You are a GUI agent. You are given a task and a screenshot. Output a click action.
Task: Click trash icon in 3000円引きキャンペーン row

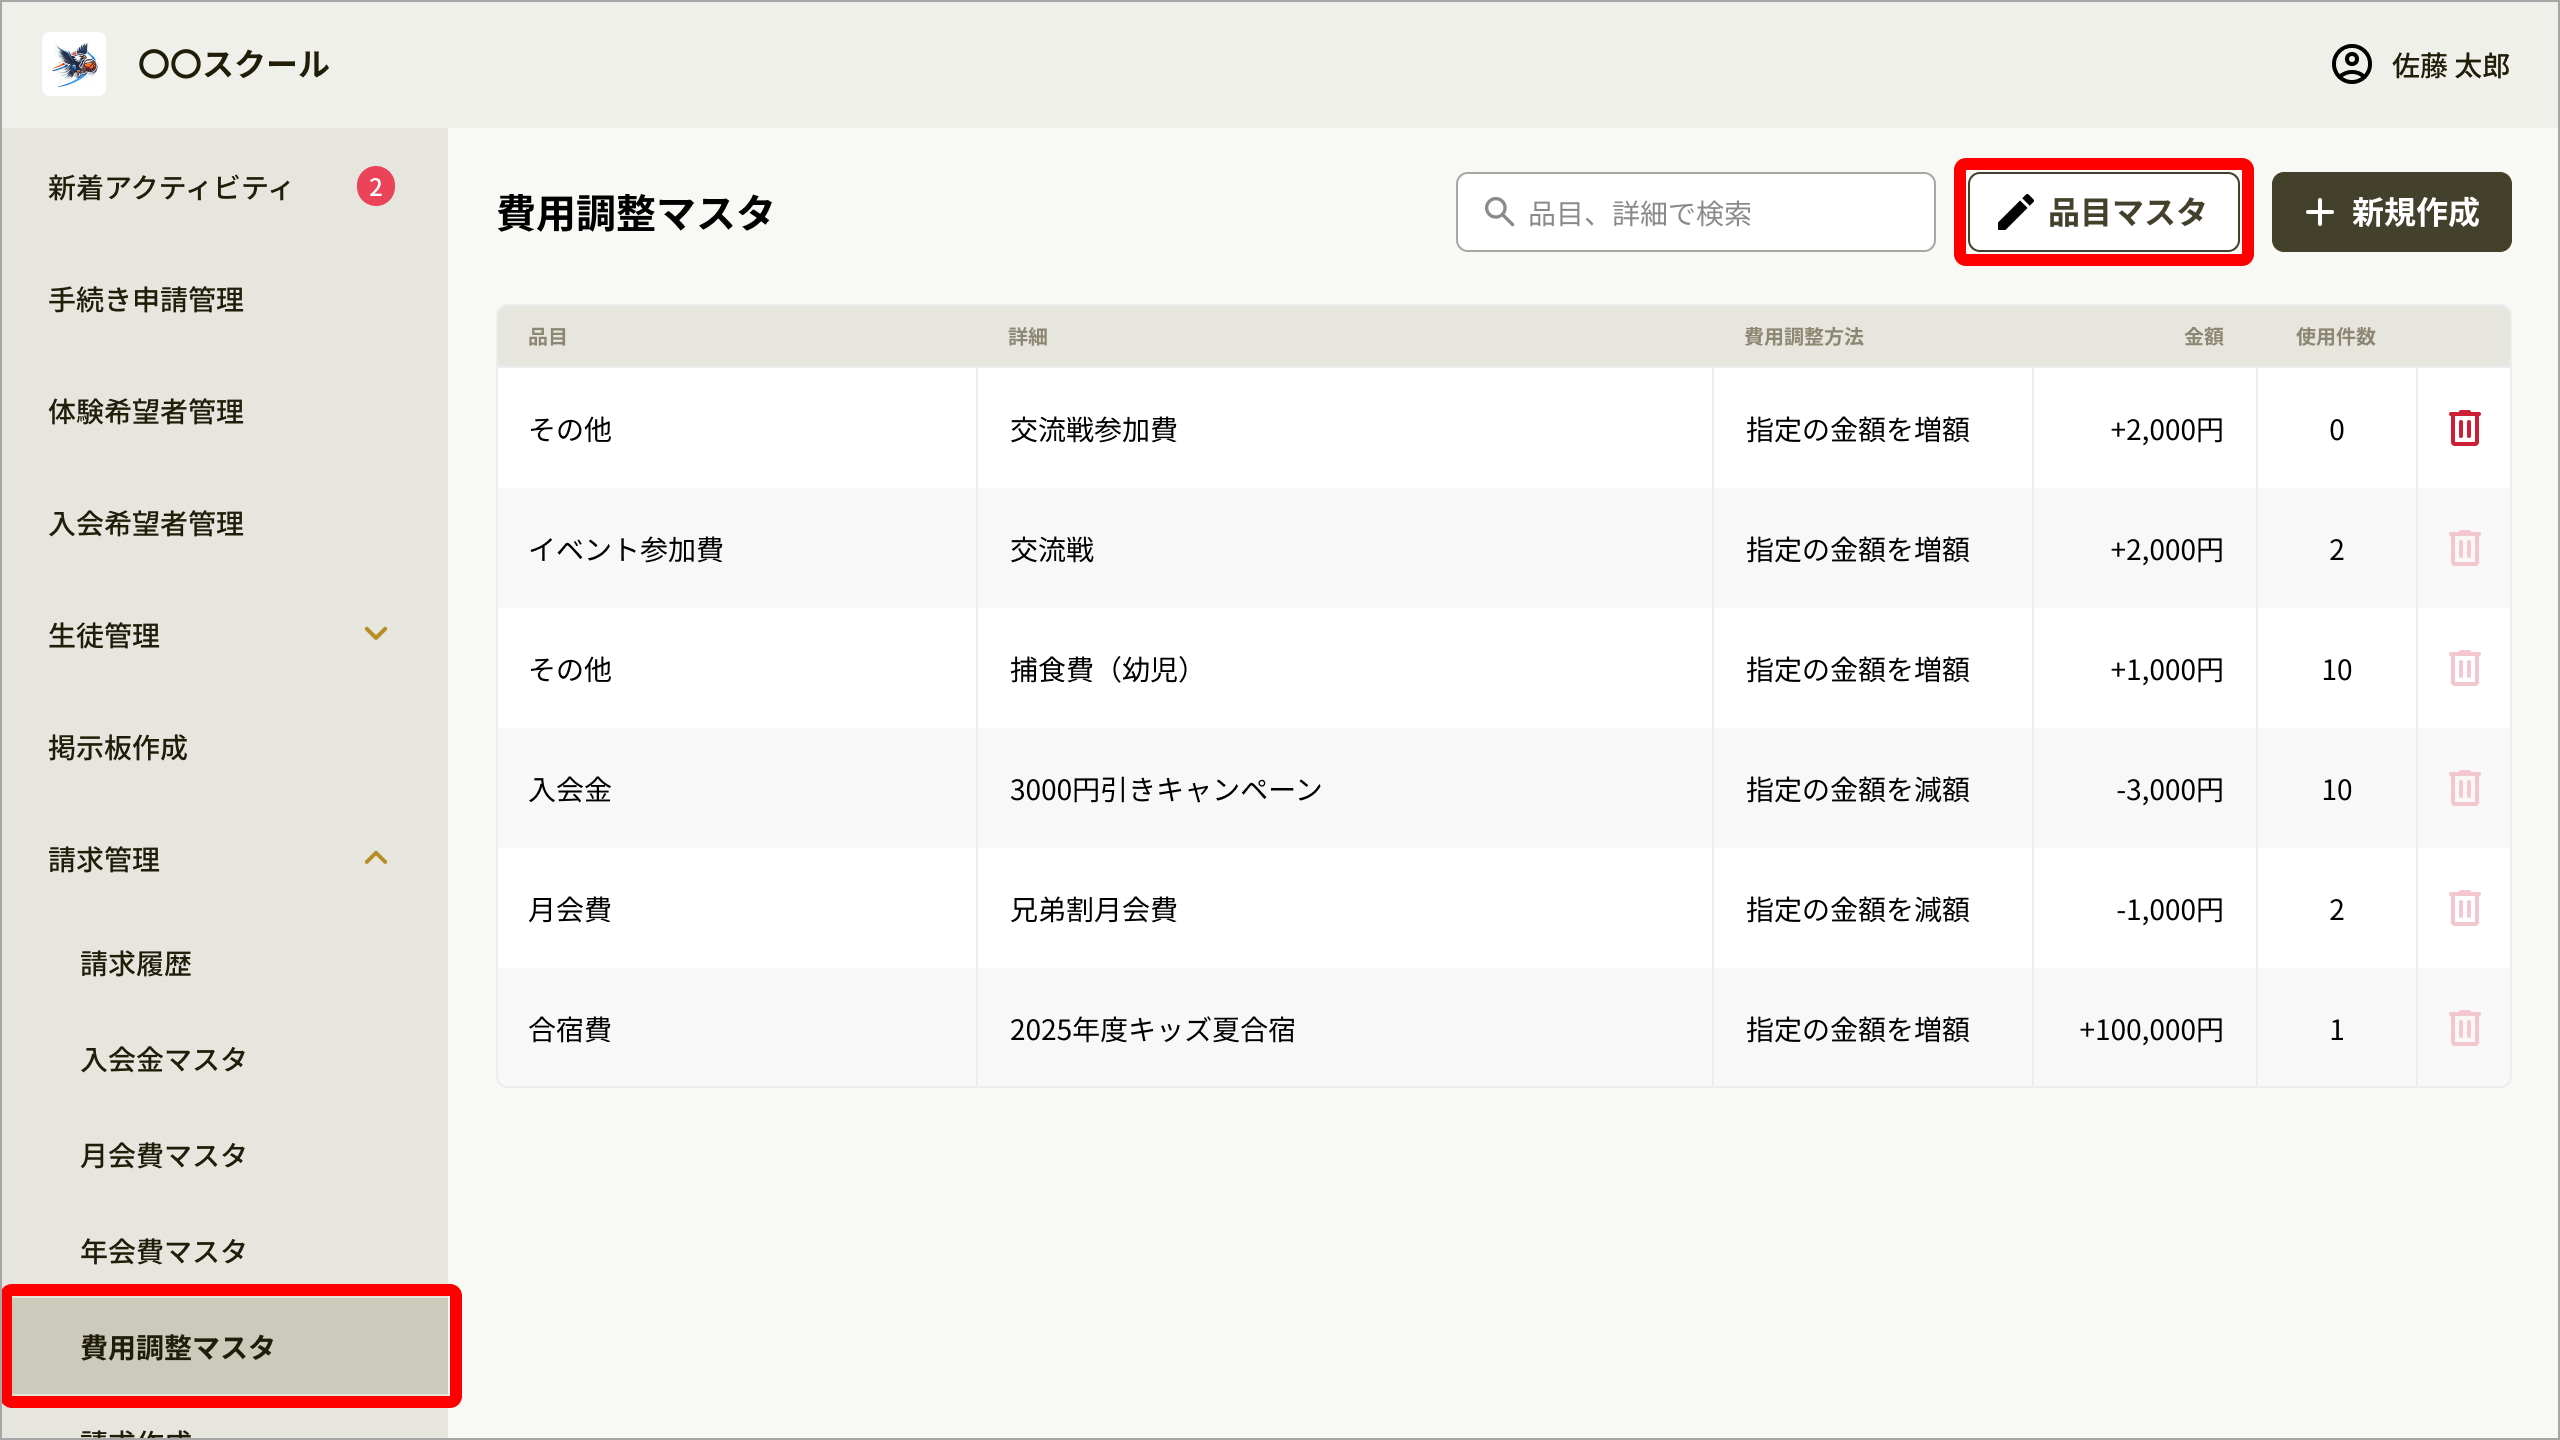click(2464, 788)
